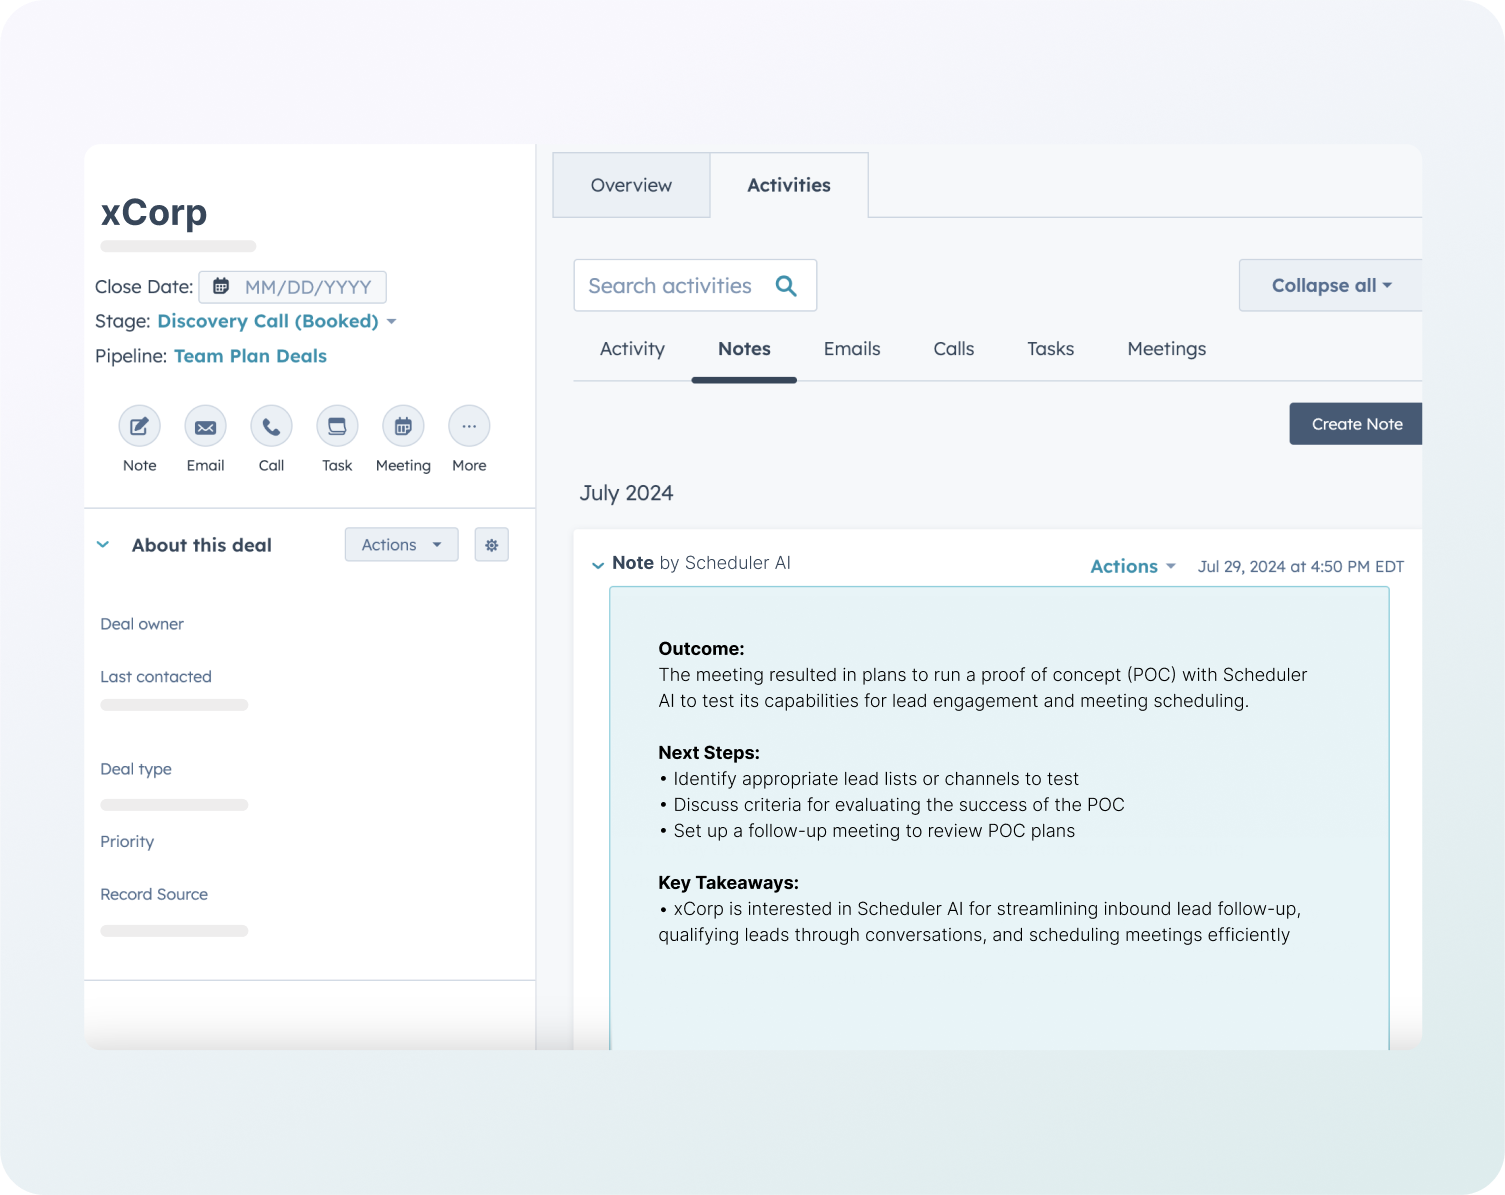Click the Task icon
Screen dimensions: 1505x1195
pos(337,426)
